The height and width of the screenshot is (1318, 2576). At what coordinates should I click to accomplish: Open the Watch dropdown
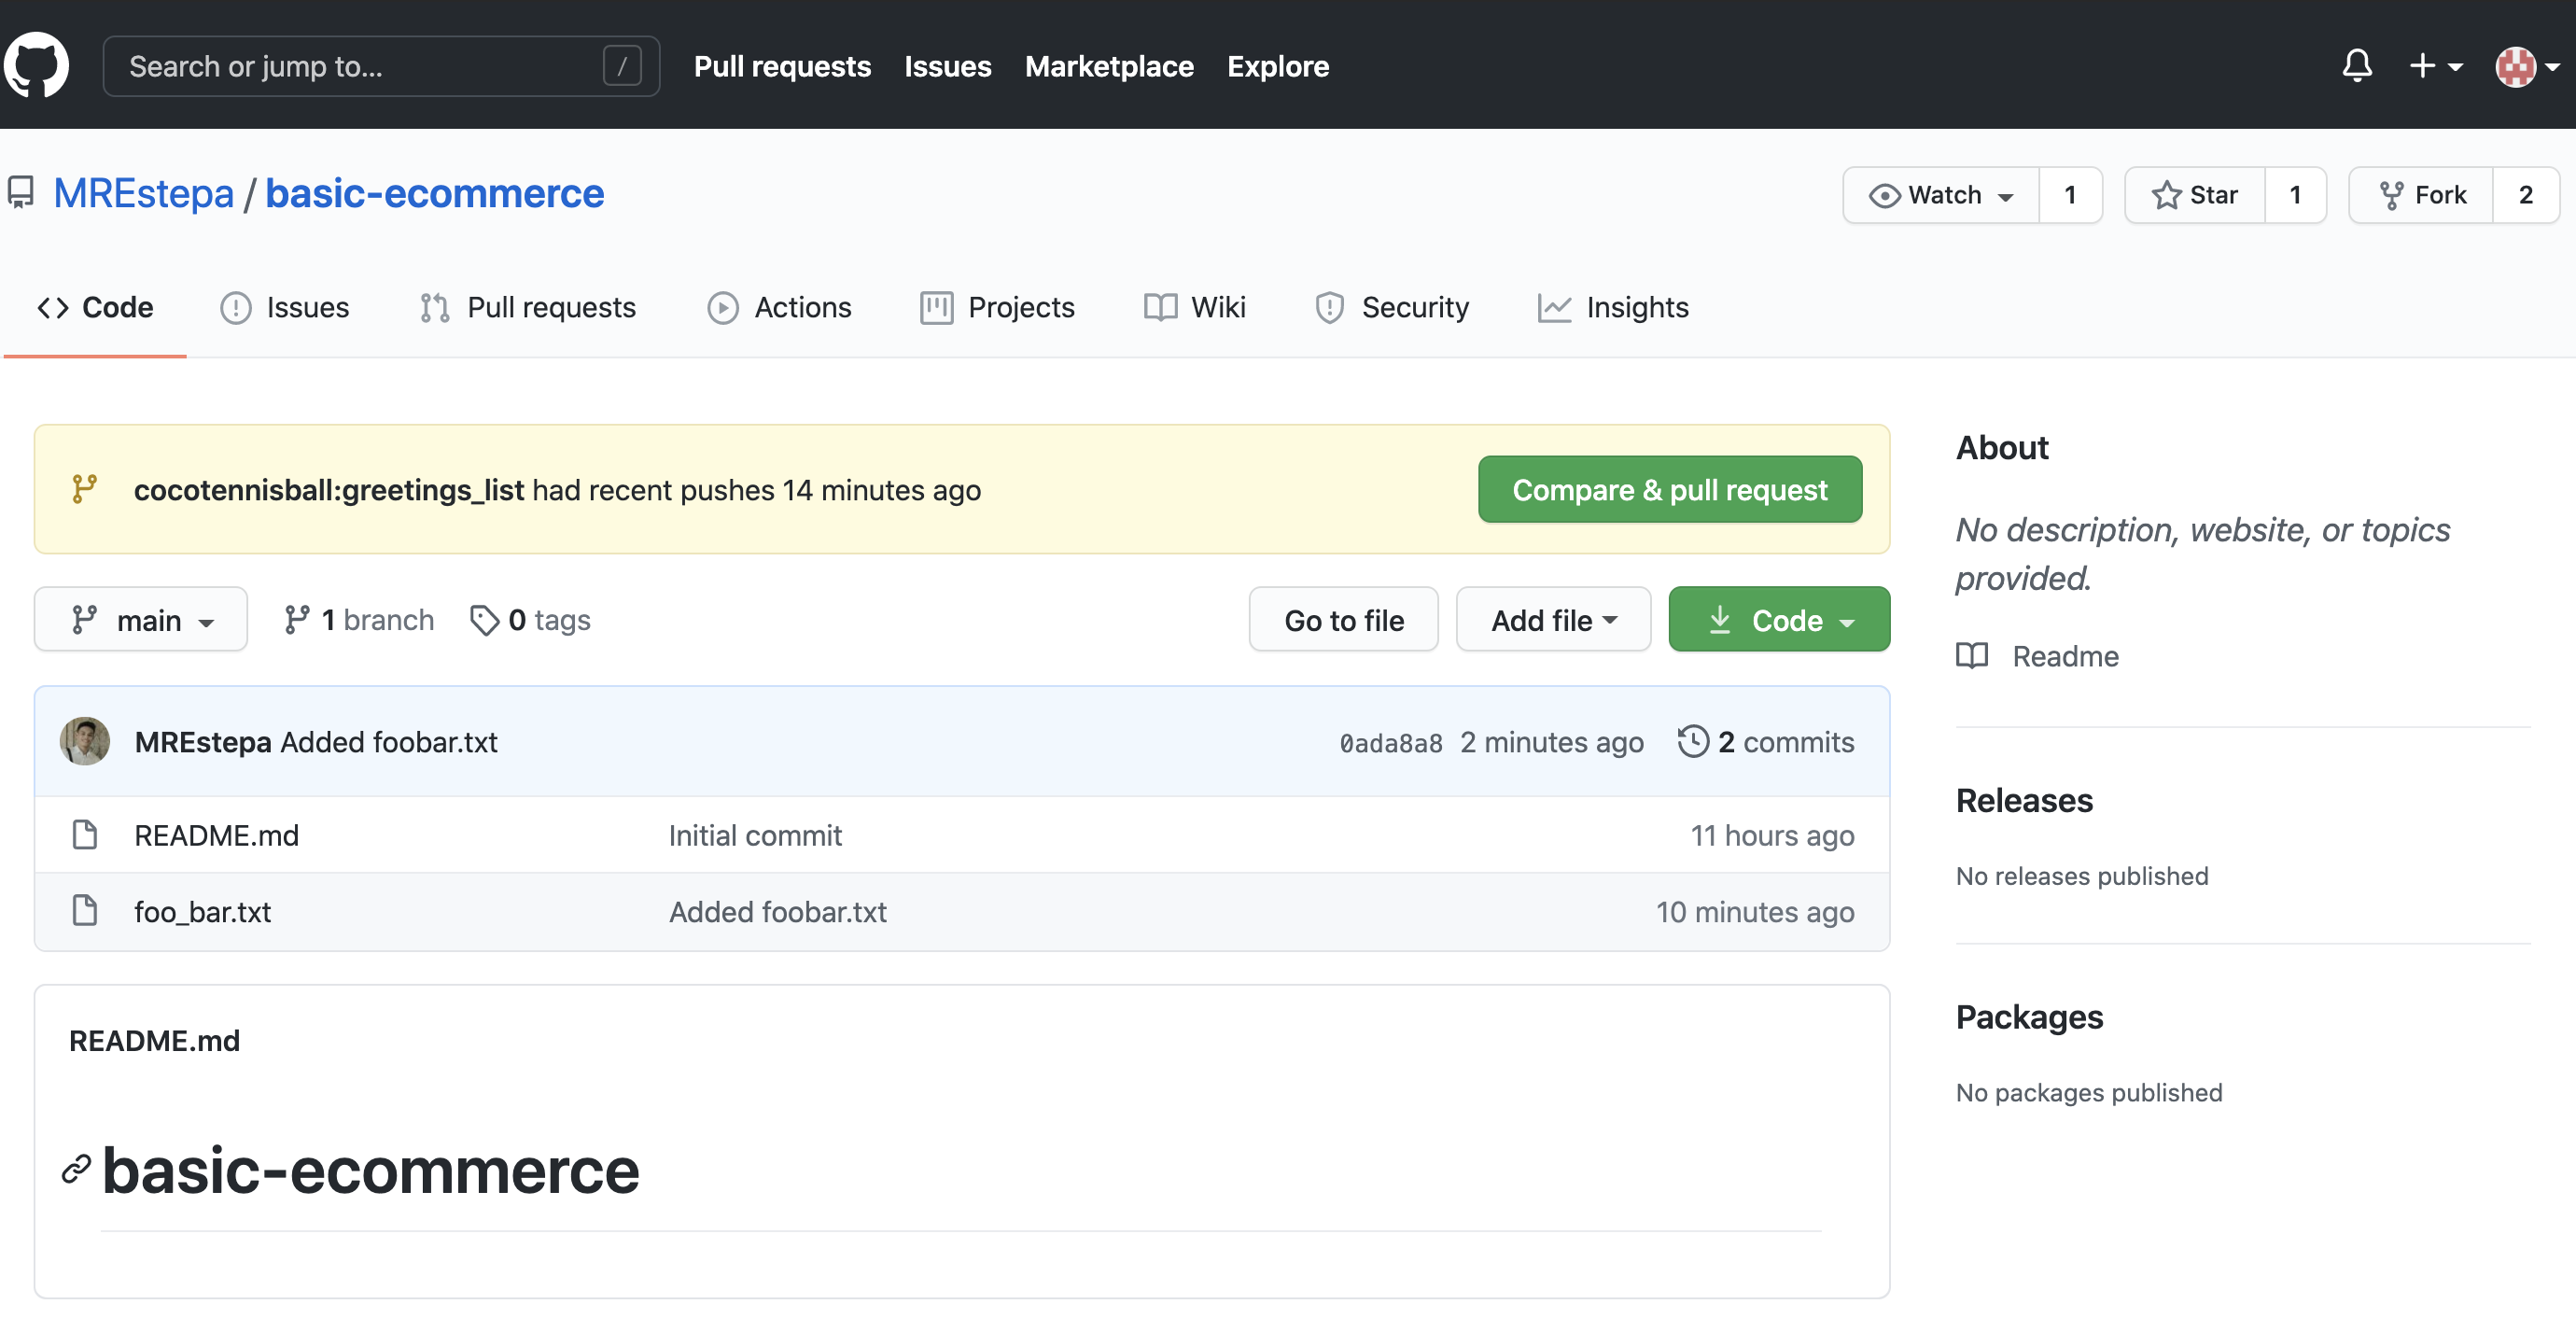coord(1941,195)
